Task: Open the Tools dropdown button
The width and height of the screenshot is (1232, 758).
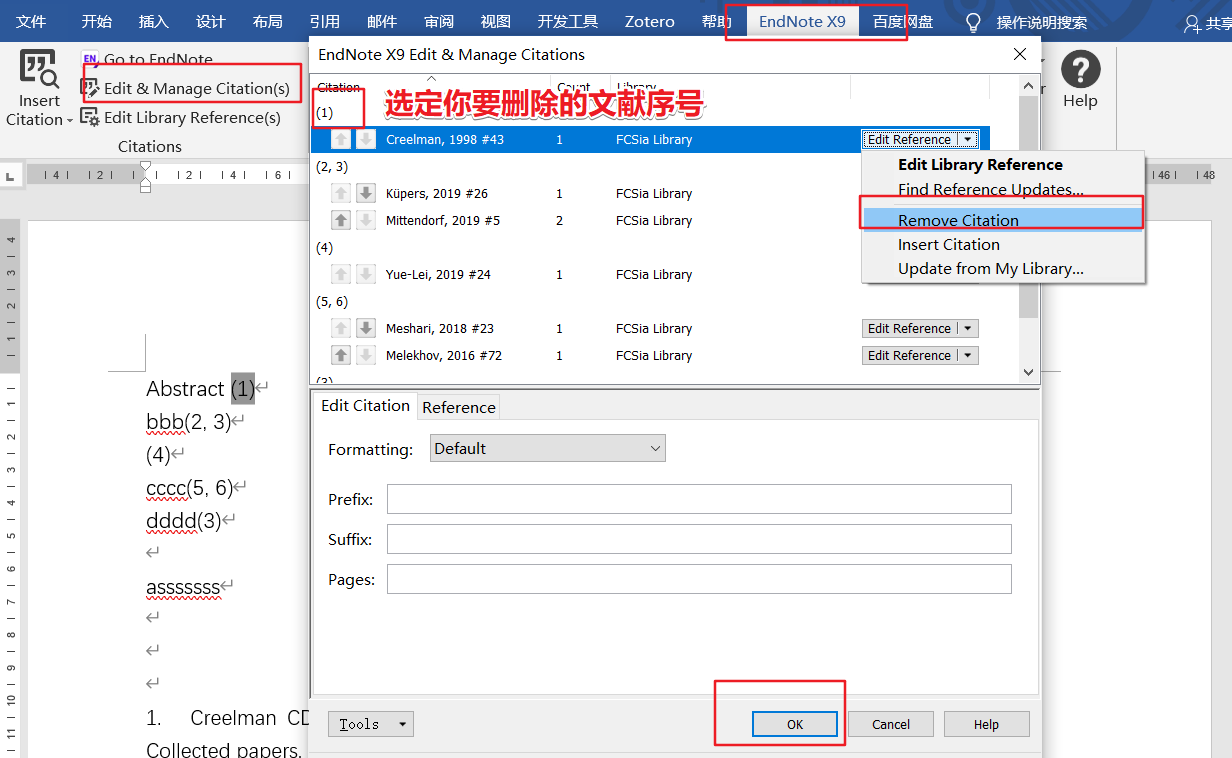Action: (x=370, y=724)
